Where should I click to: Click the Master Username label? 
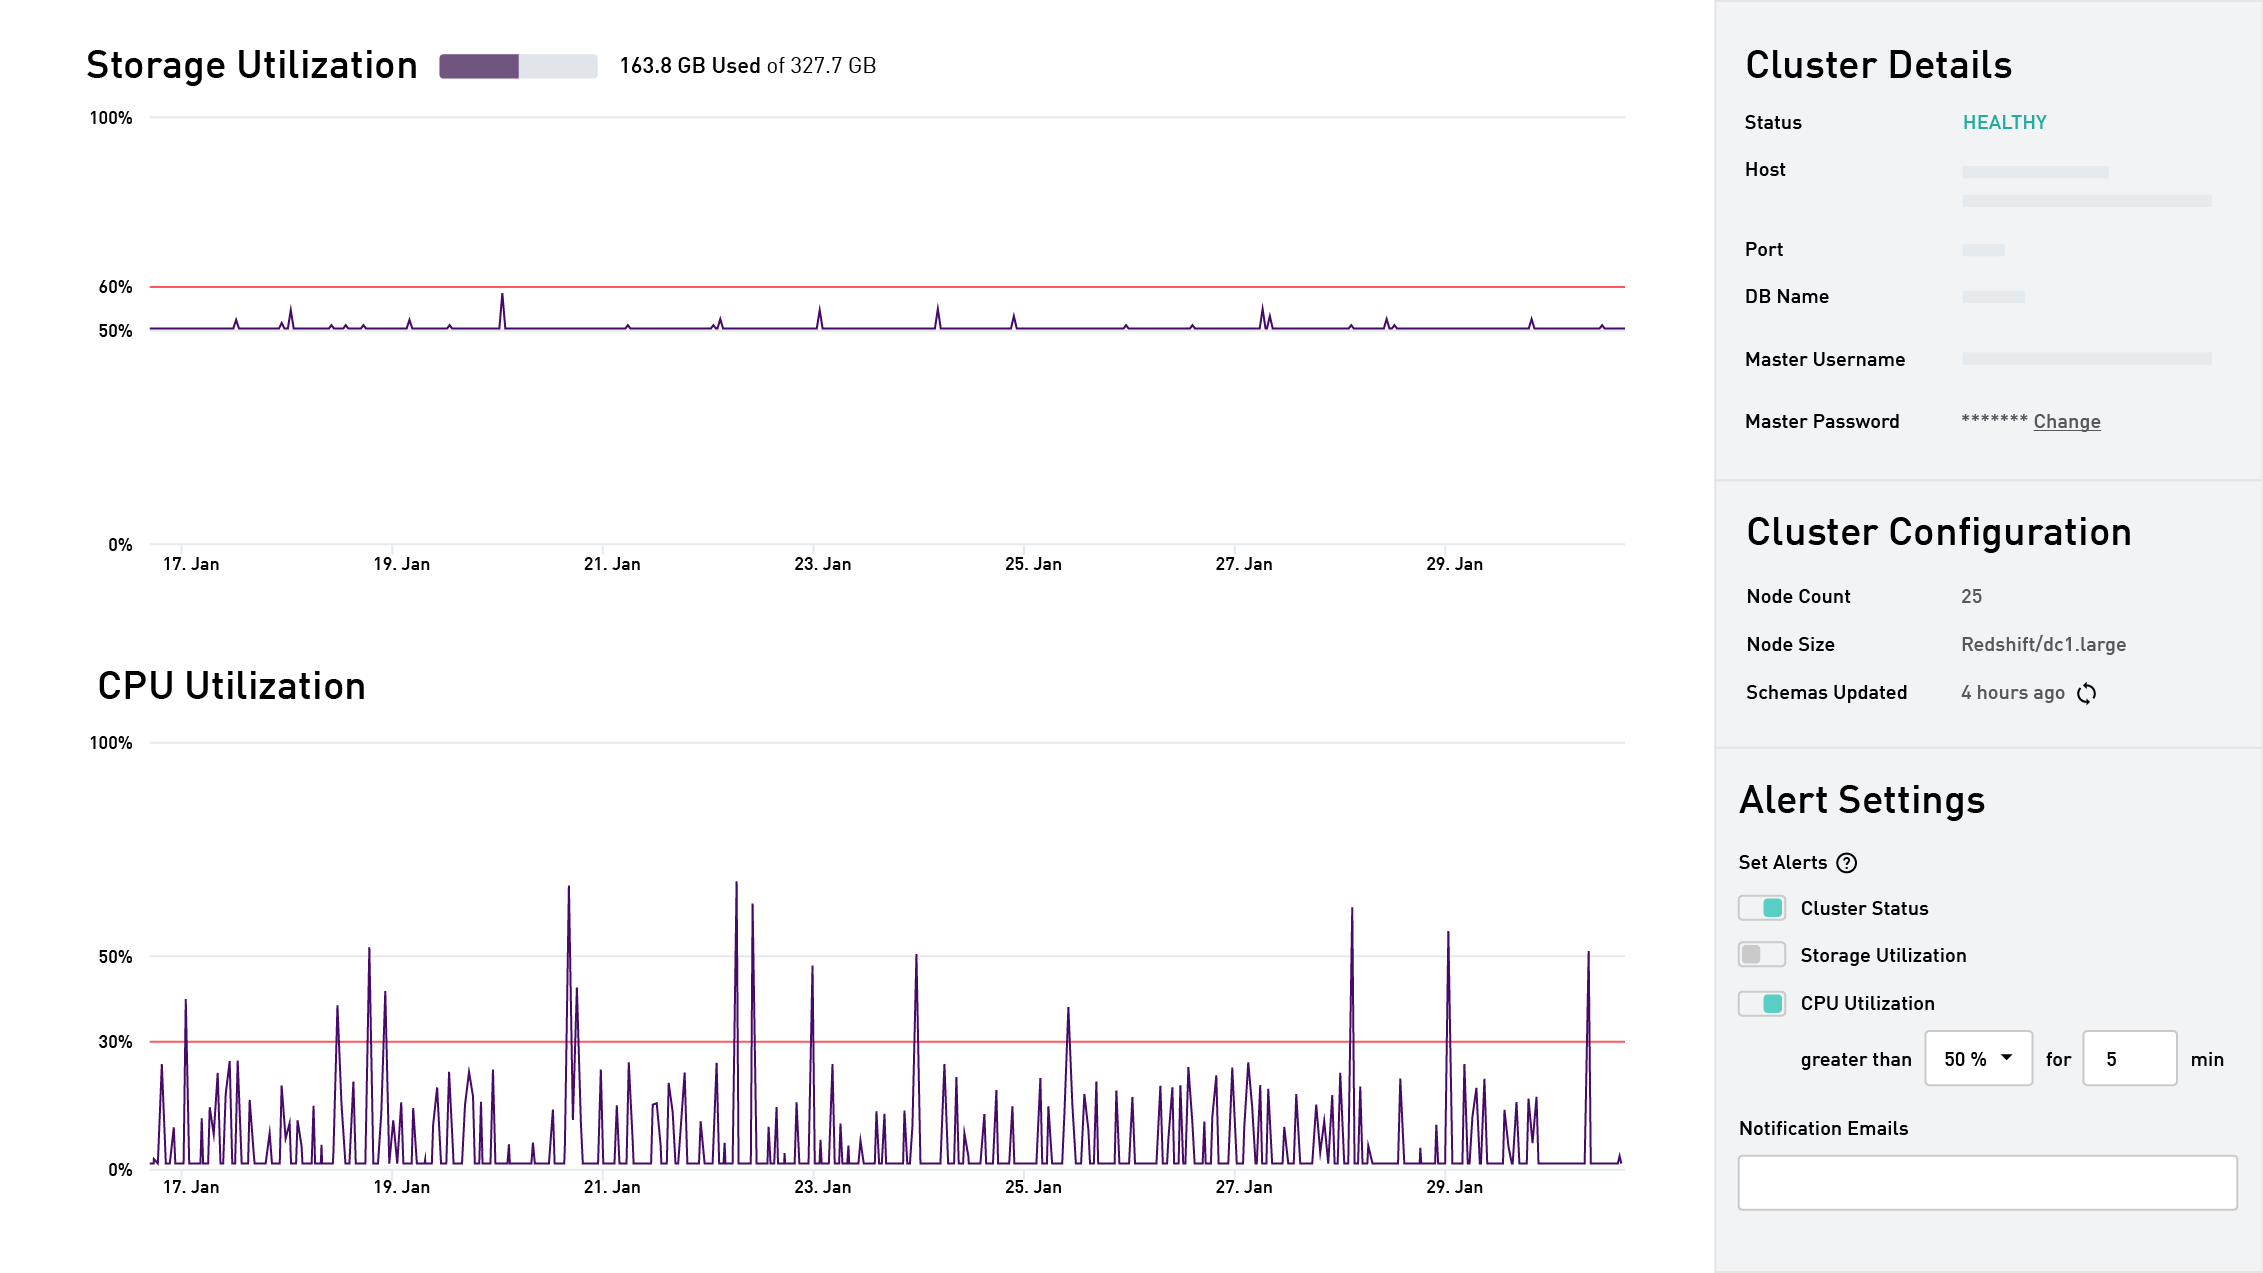pos(1825,360)
